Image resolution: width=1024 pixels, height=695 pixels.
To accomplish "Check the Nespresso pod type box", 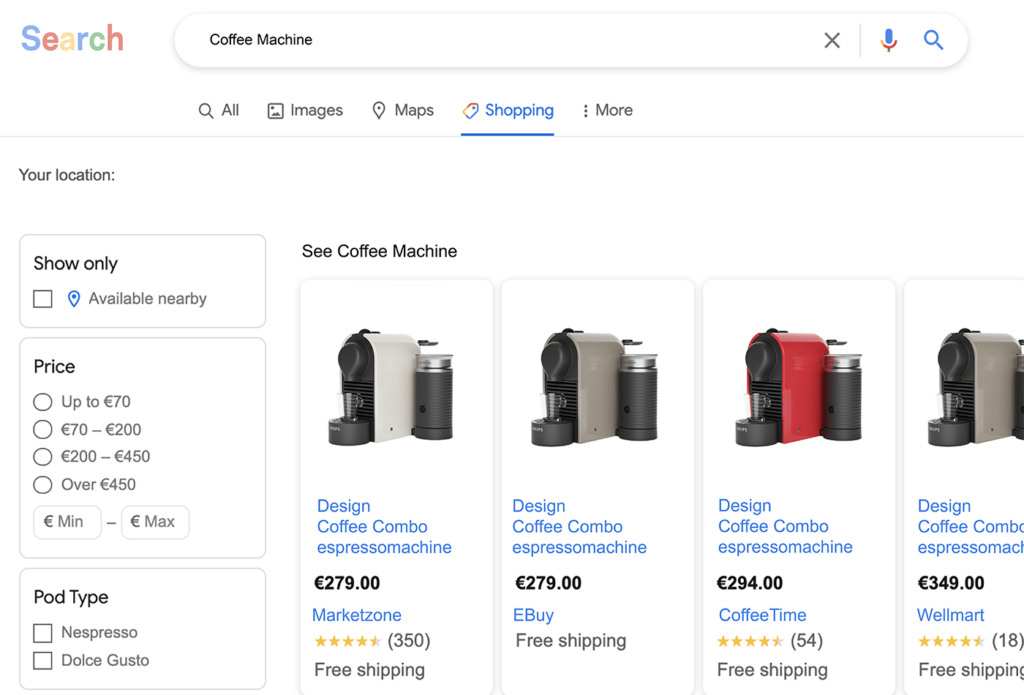I will pos(43,633).
